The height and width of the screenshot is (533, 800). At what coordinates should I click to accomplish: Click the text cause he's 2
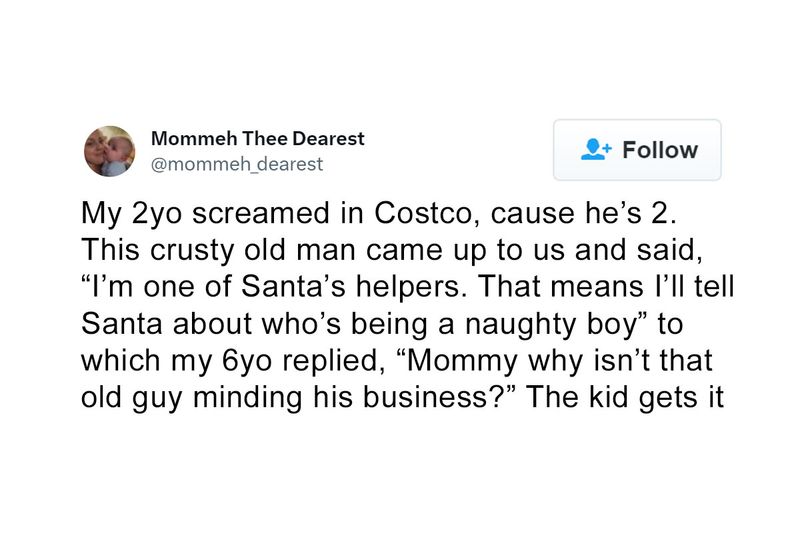point(584,213)
